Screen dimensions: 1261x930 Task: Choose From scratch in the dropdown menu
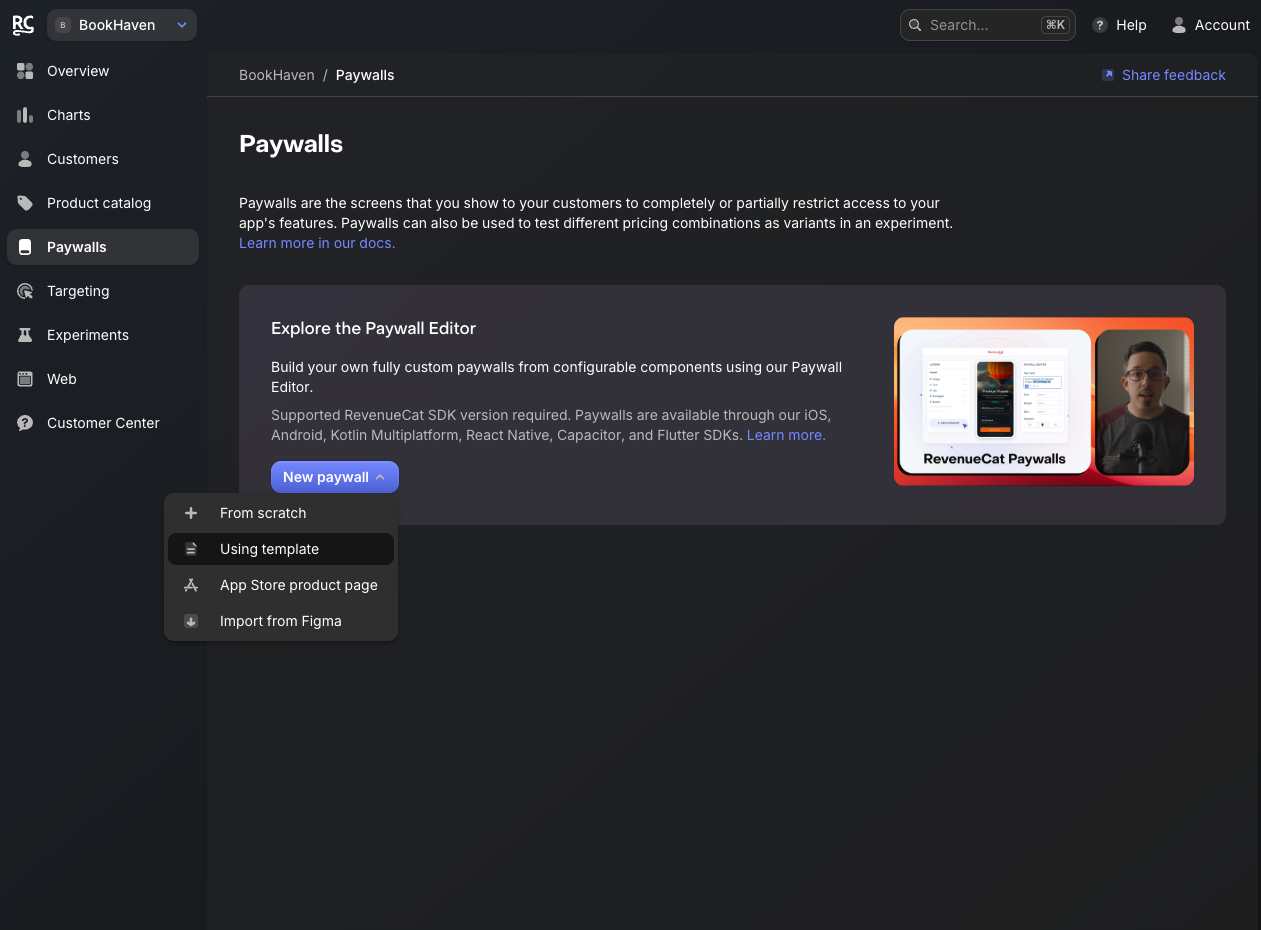coord(262,513)
